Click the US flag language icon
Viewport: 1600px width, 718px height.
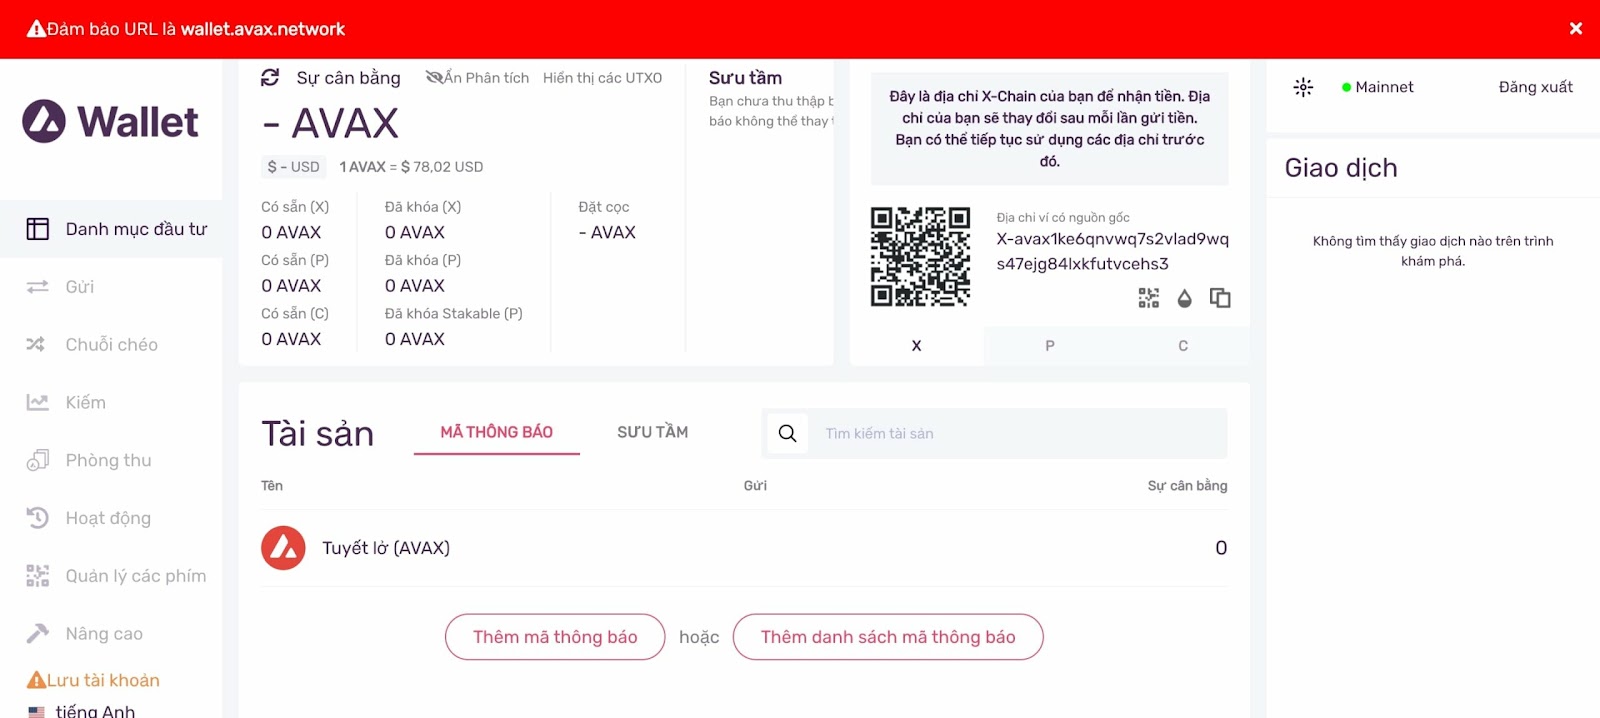coord(37,712)
